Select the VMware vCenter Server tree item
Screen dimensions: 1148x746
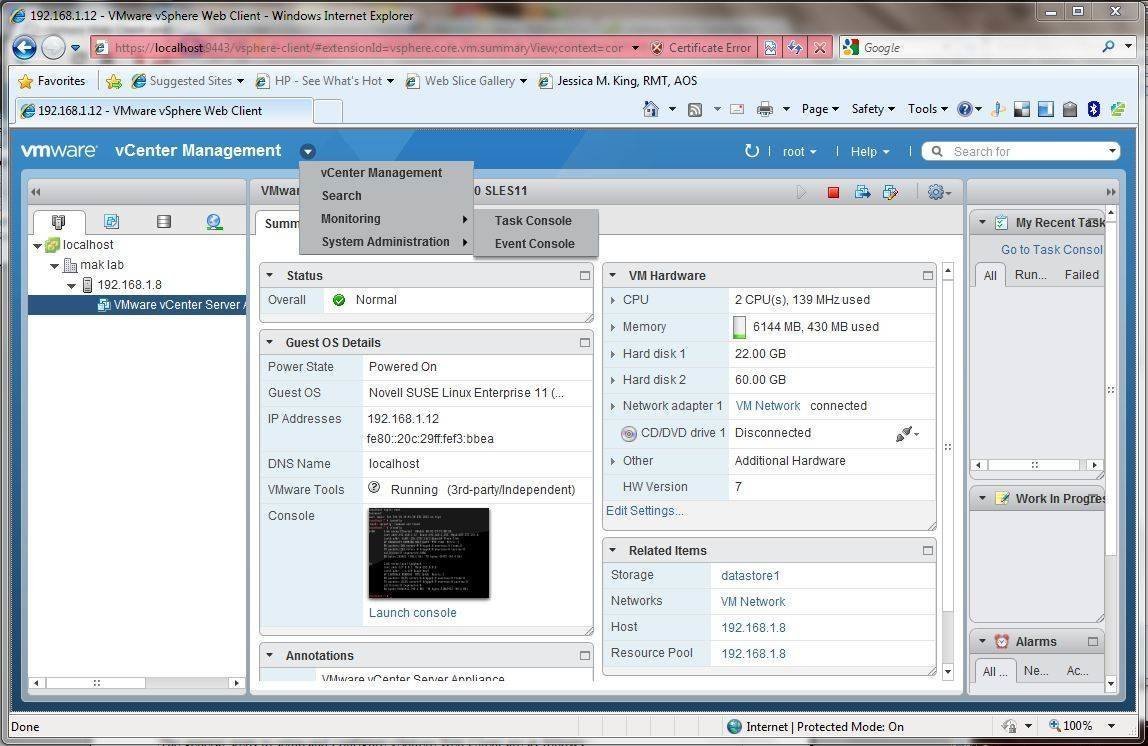137,305
